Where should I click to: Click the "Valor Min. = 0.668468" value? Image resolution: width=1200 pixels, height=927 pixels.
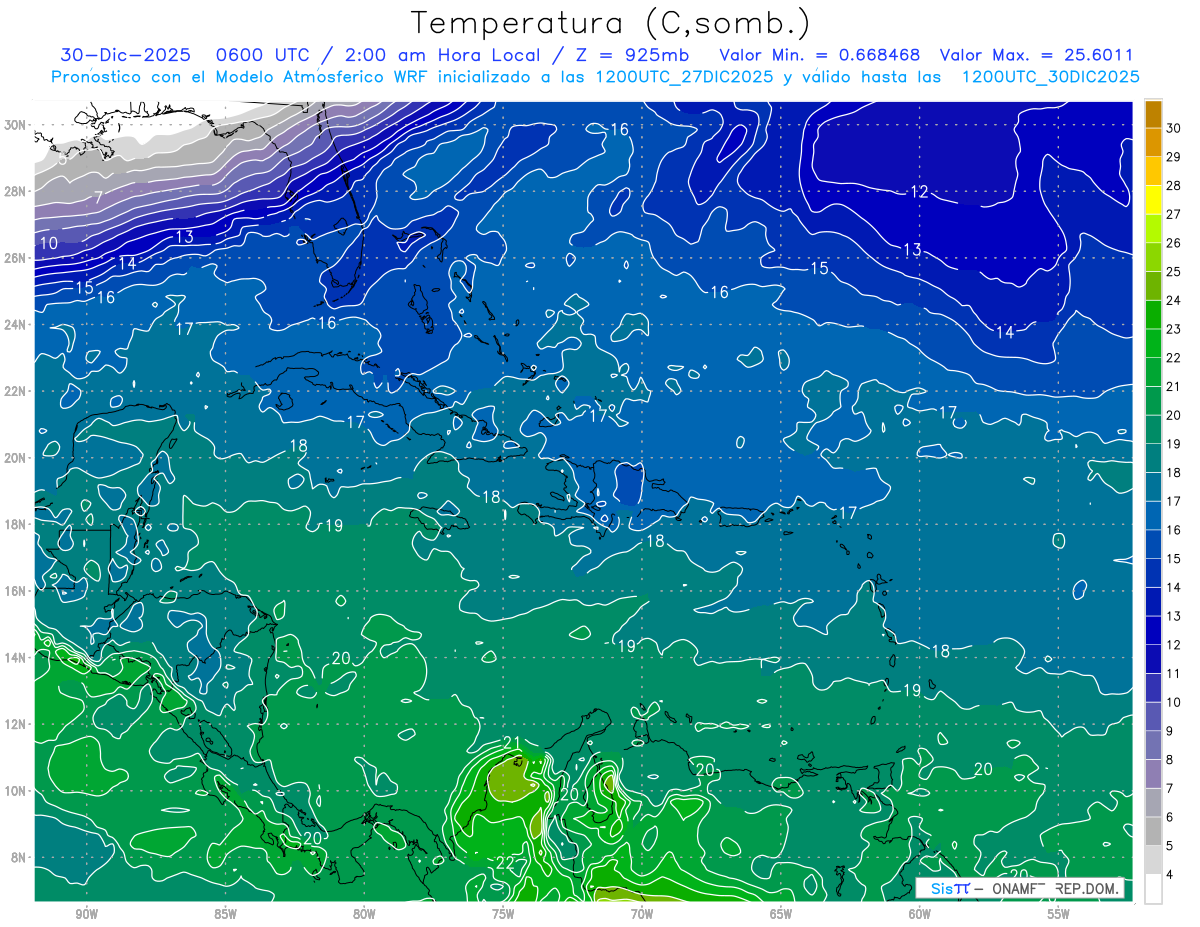click(820, 55)
